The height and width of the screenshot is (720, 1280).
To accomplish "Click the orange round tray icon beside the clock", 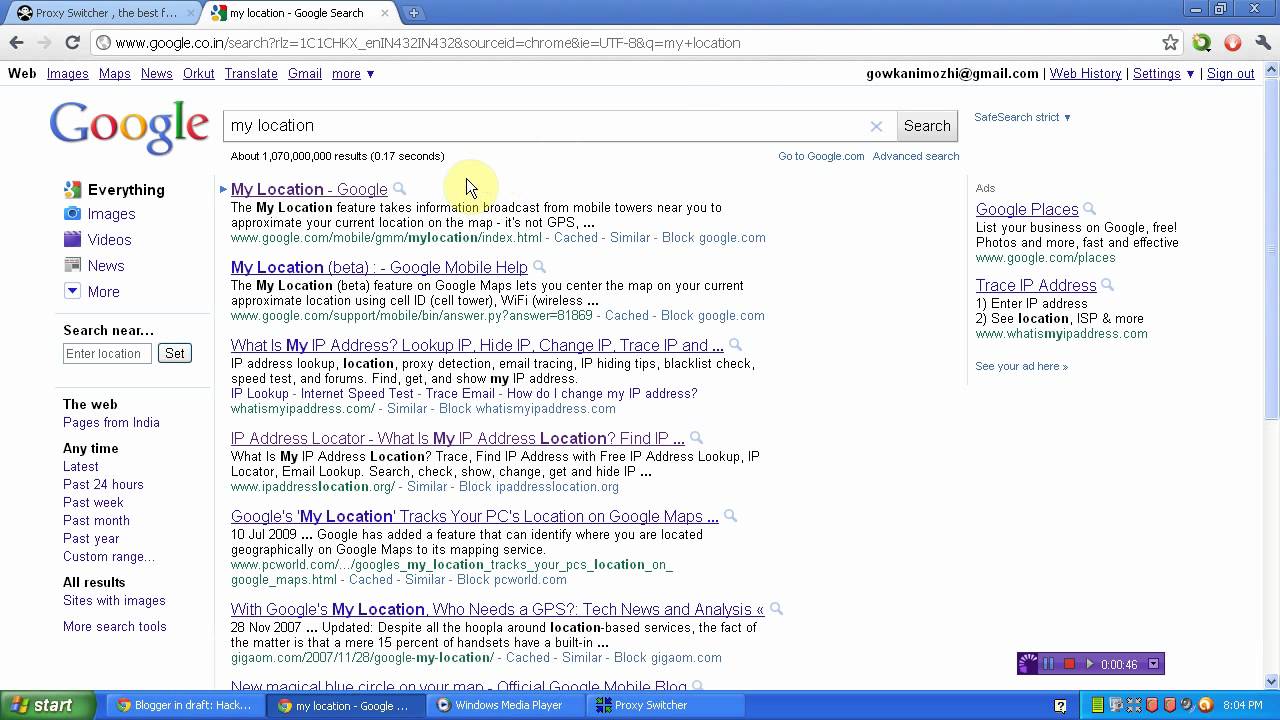I will (1205, 705).
